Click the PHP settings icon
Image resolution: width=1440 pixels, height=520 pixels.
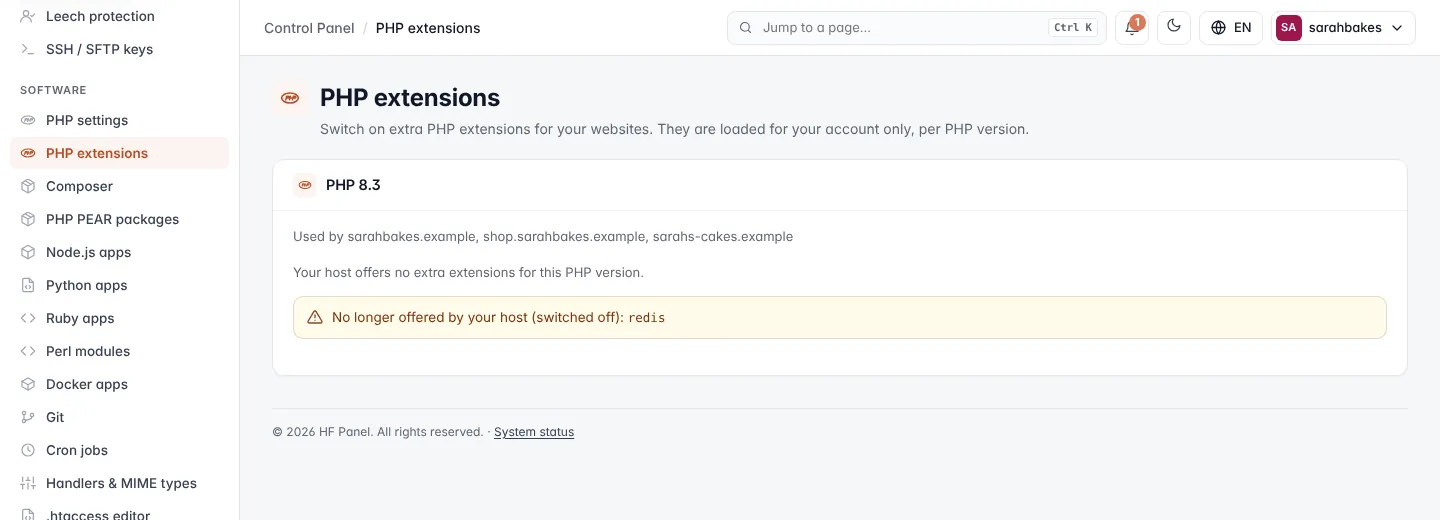click(x=28, y=120)
